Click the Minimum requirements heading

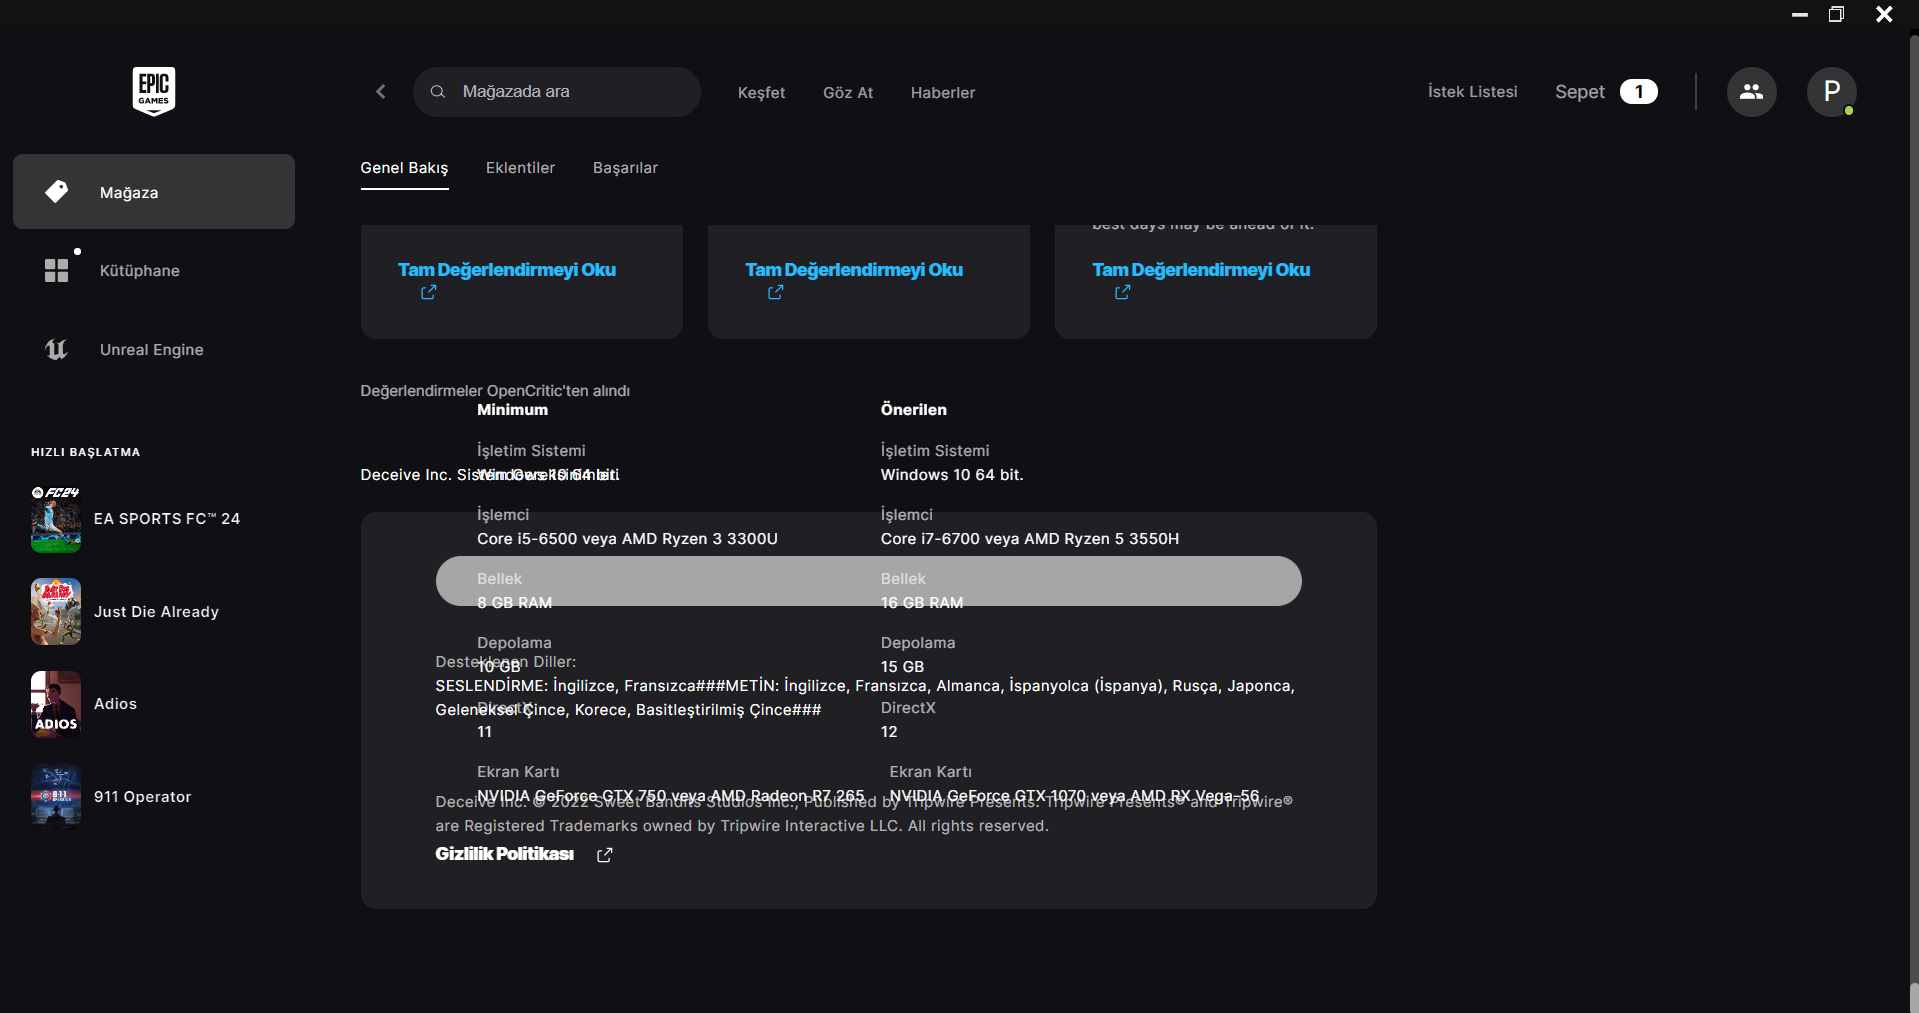[512, 410]
